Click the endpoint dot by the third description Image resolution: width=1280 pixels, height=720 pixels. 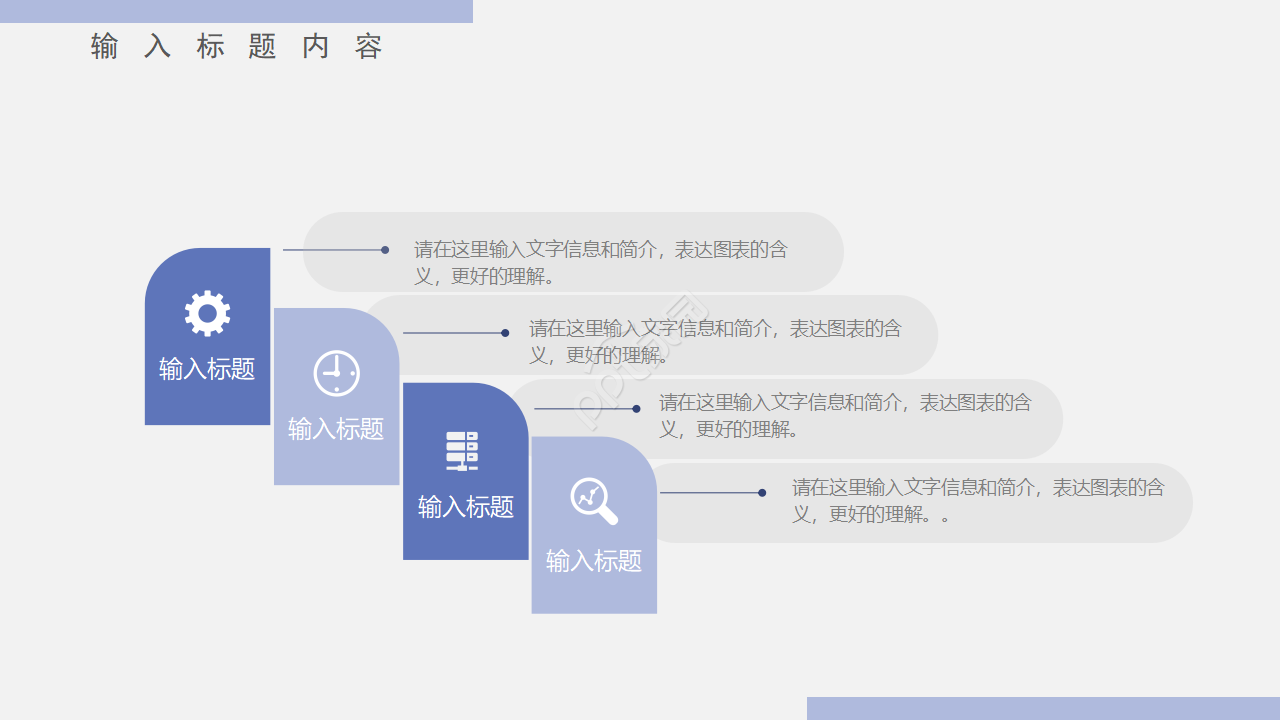(x=635, y=408)
